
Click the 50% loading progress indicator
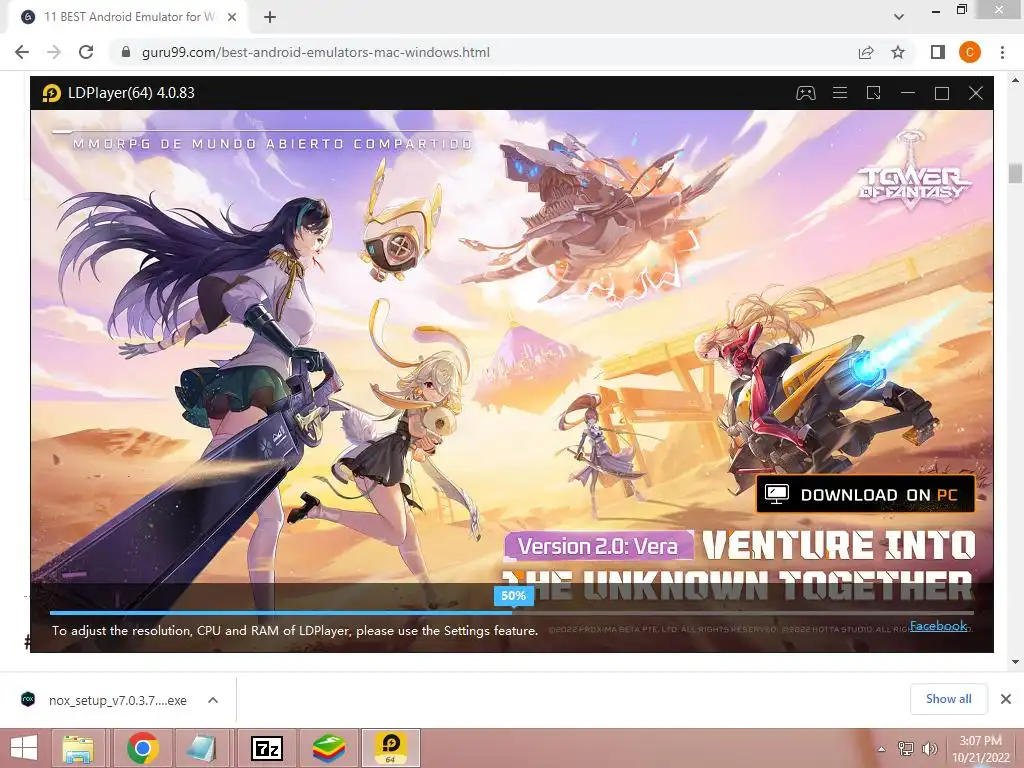click(x=513, y=596)
